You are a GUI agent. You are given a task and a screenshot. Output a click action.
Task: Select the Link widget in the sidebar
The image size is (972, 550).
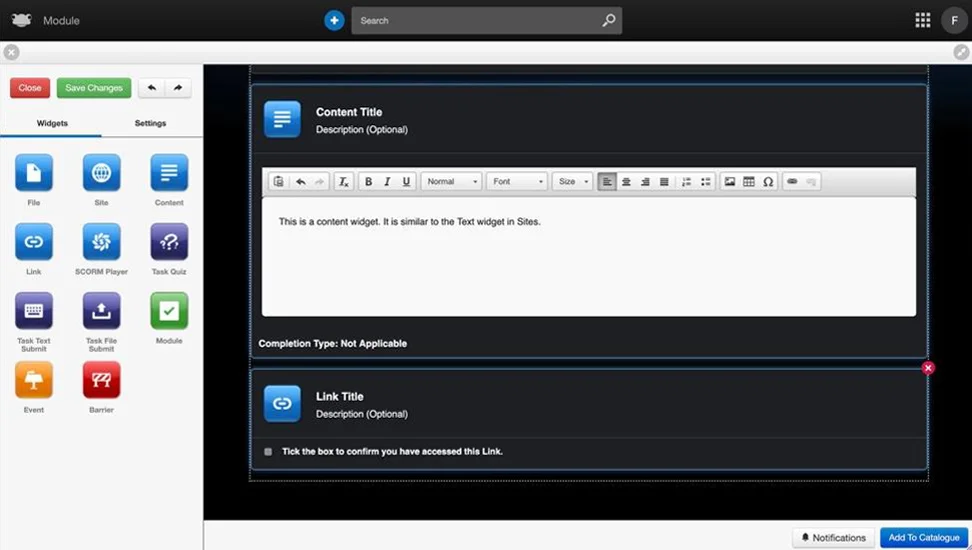[x=33, y=242]
